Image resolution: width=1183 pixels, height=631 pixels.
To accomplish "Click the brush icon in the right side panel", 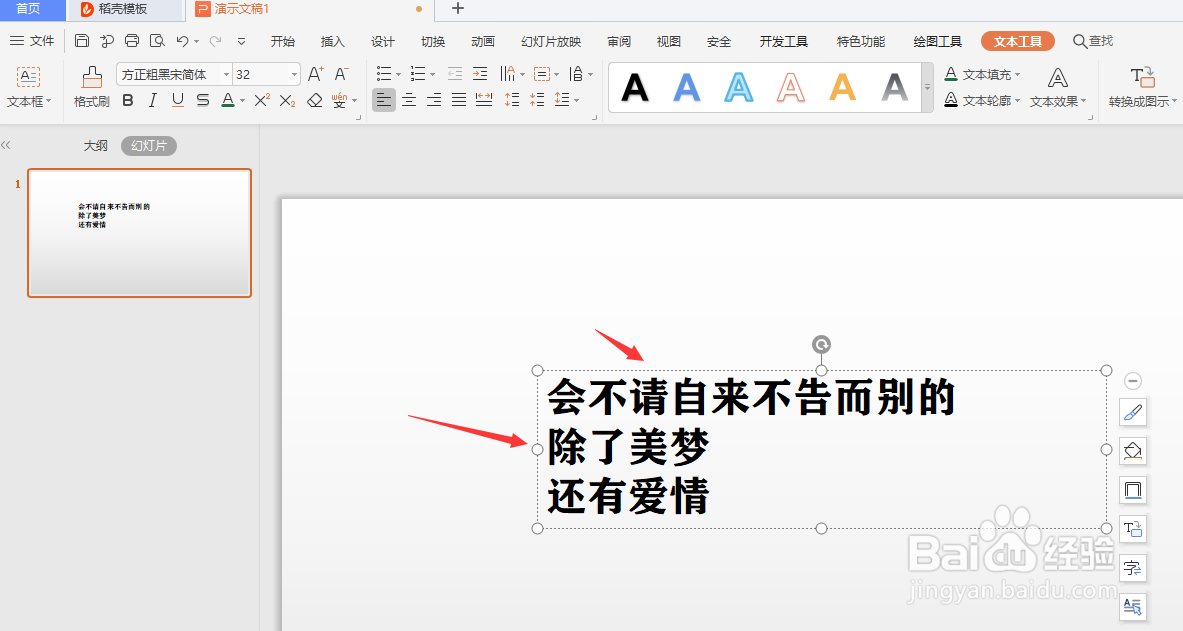I will point(1132,412).
